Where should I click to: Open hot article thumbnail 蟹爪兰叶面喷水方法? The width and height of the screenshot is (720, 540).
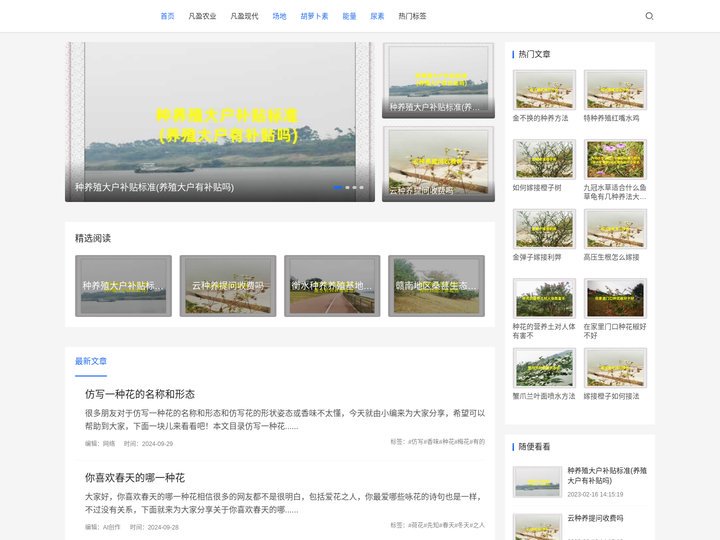544,368
